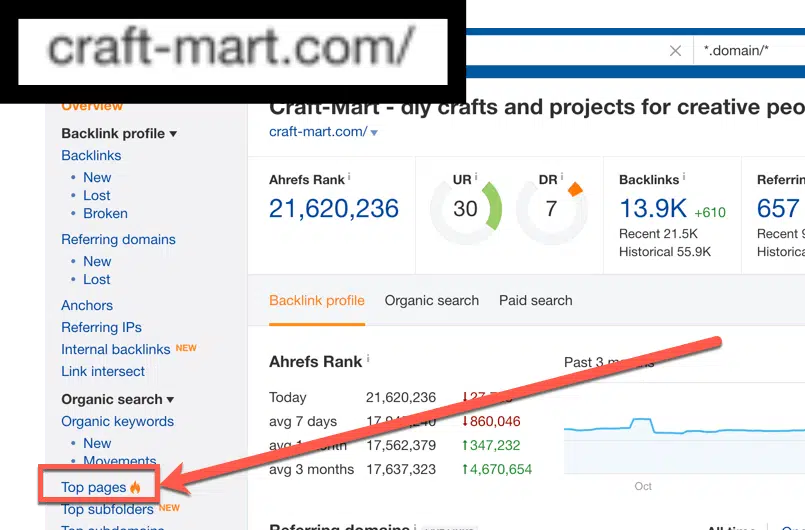Open Lost under Referring domains
The image size is (805, 530).
pos(97,280)
